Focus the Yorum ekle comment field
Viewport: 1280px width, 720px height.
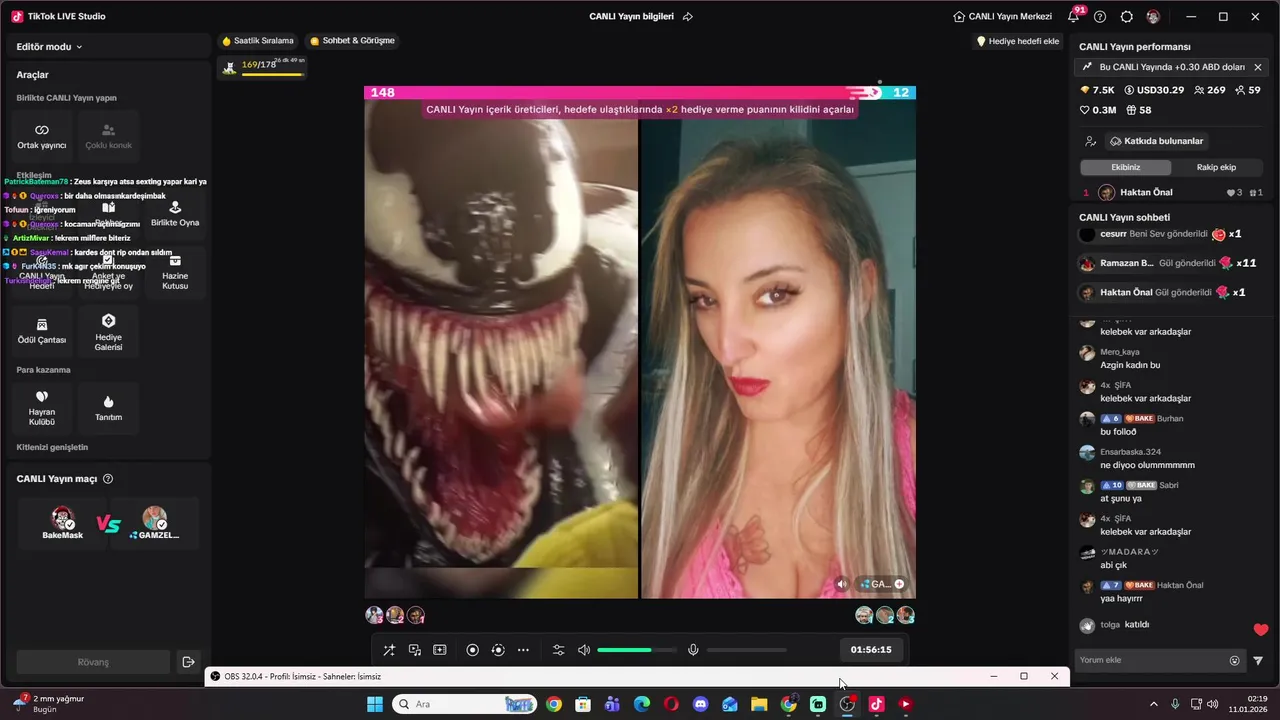click(x=1150, y=660)
